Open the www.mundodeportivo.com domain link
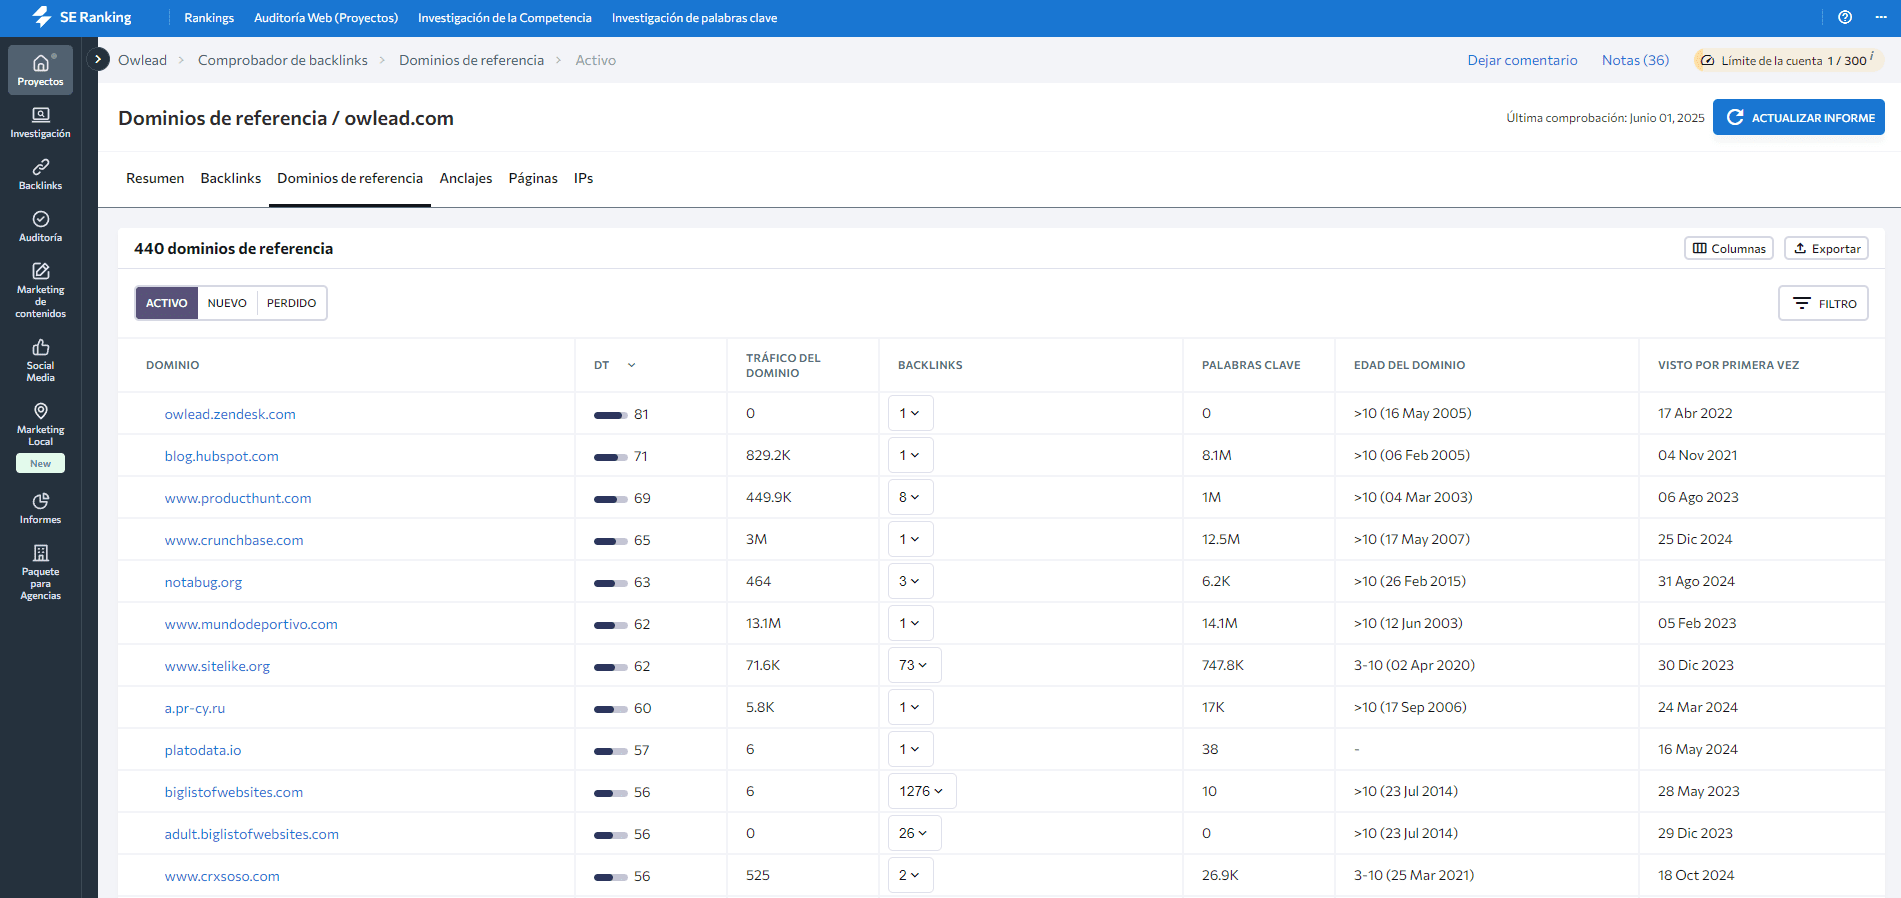The width and height of the screenshot is (1901, 898). [251, 624]
